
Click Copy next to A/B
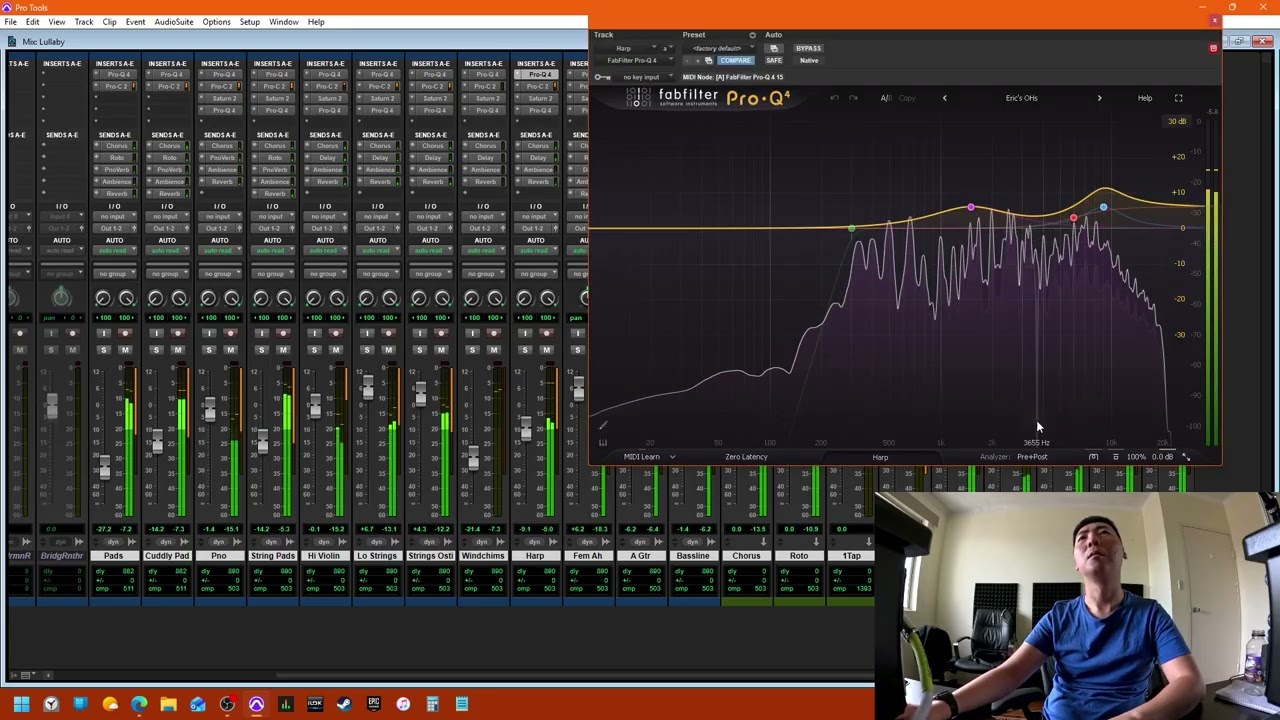coord(907,98)
